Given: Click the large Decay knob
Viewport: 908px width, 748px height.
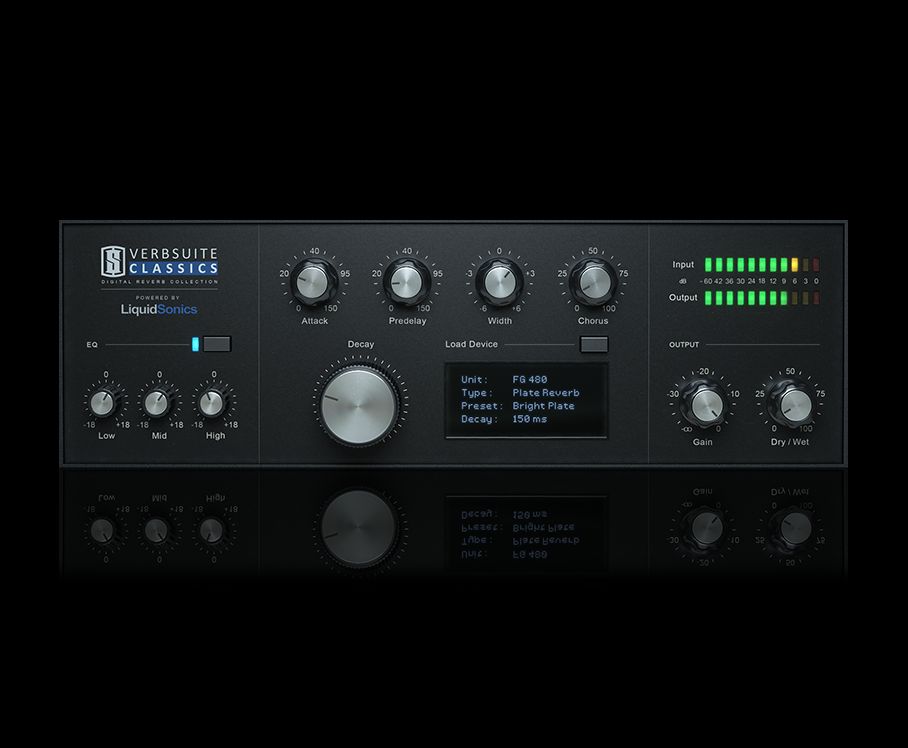Looking at the screenshot, I should coord(358,404).
